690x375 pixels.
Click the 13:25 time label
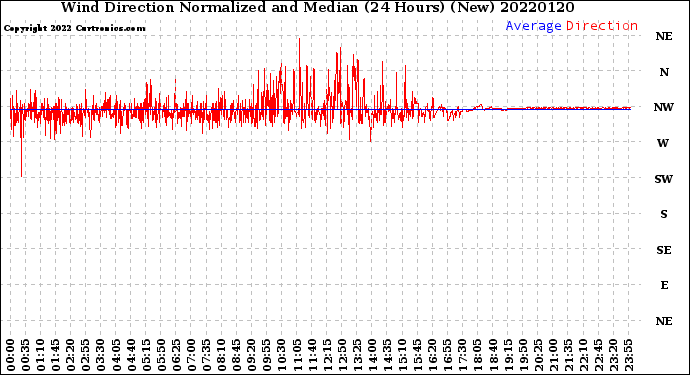(357, 355)
